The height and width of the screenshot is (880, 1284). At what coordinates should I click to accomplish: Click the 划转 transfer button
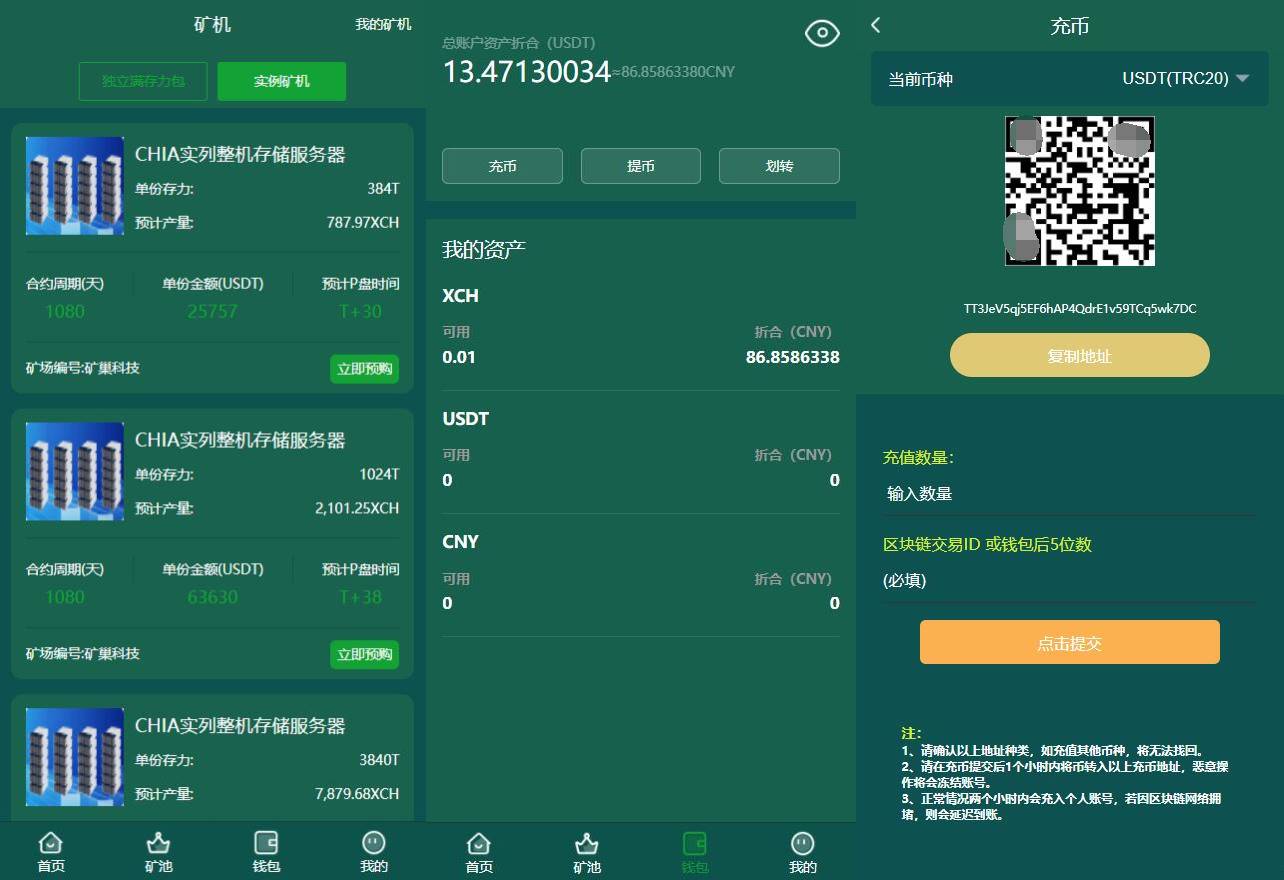pos(779,166)
